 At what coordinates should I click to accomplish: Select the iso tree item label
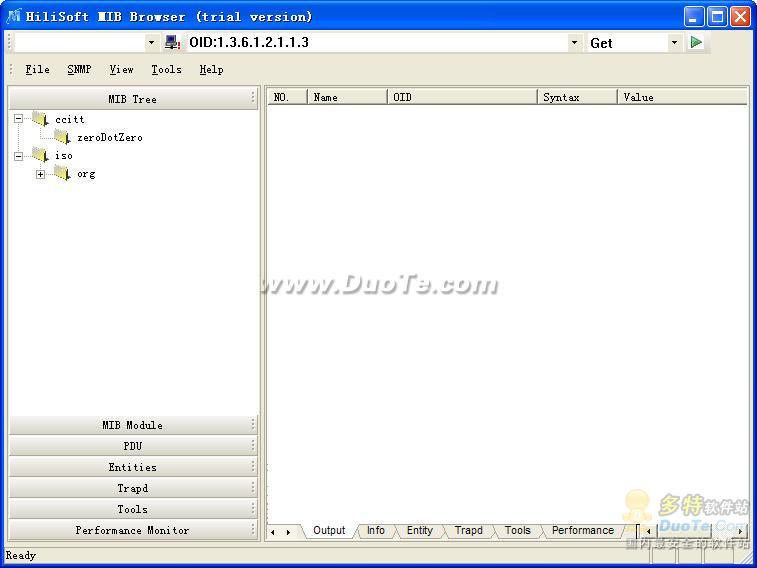pos(63,156)
